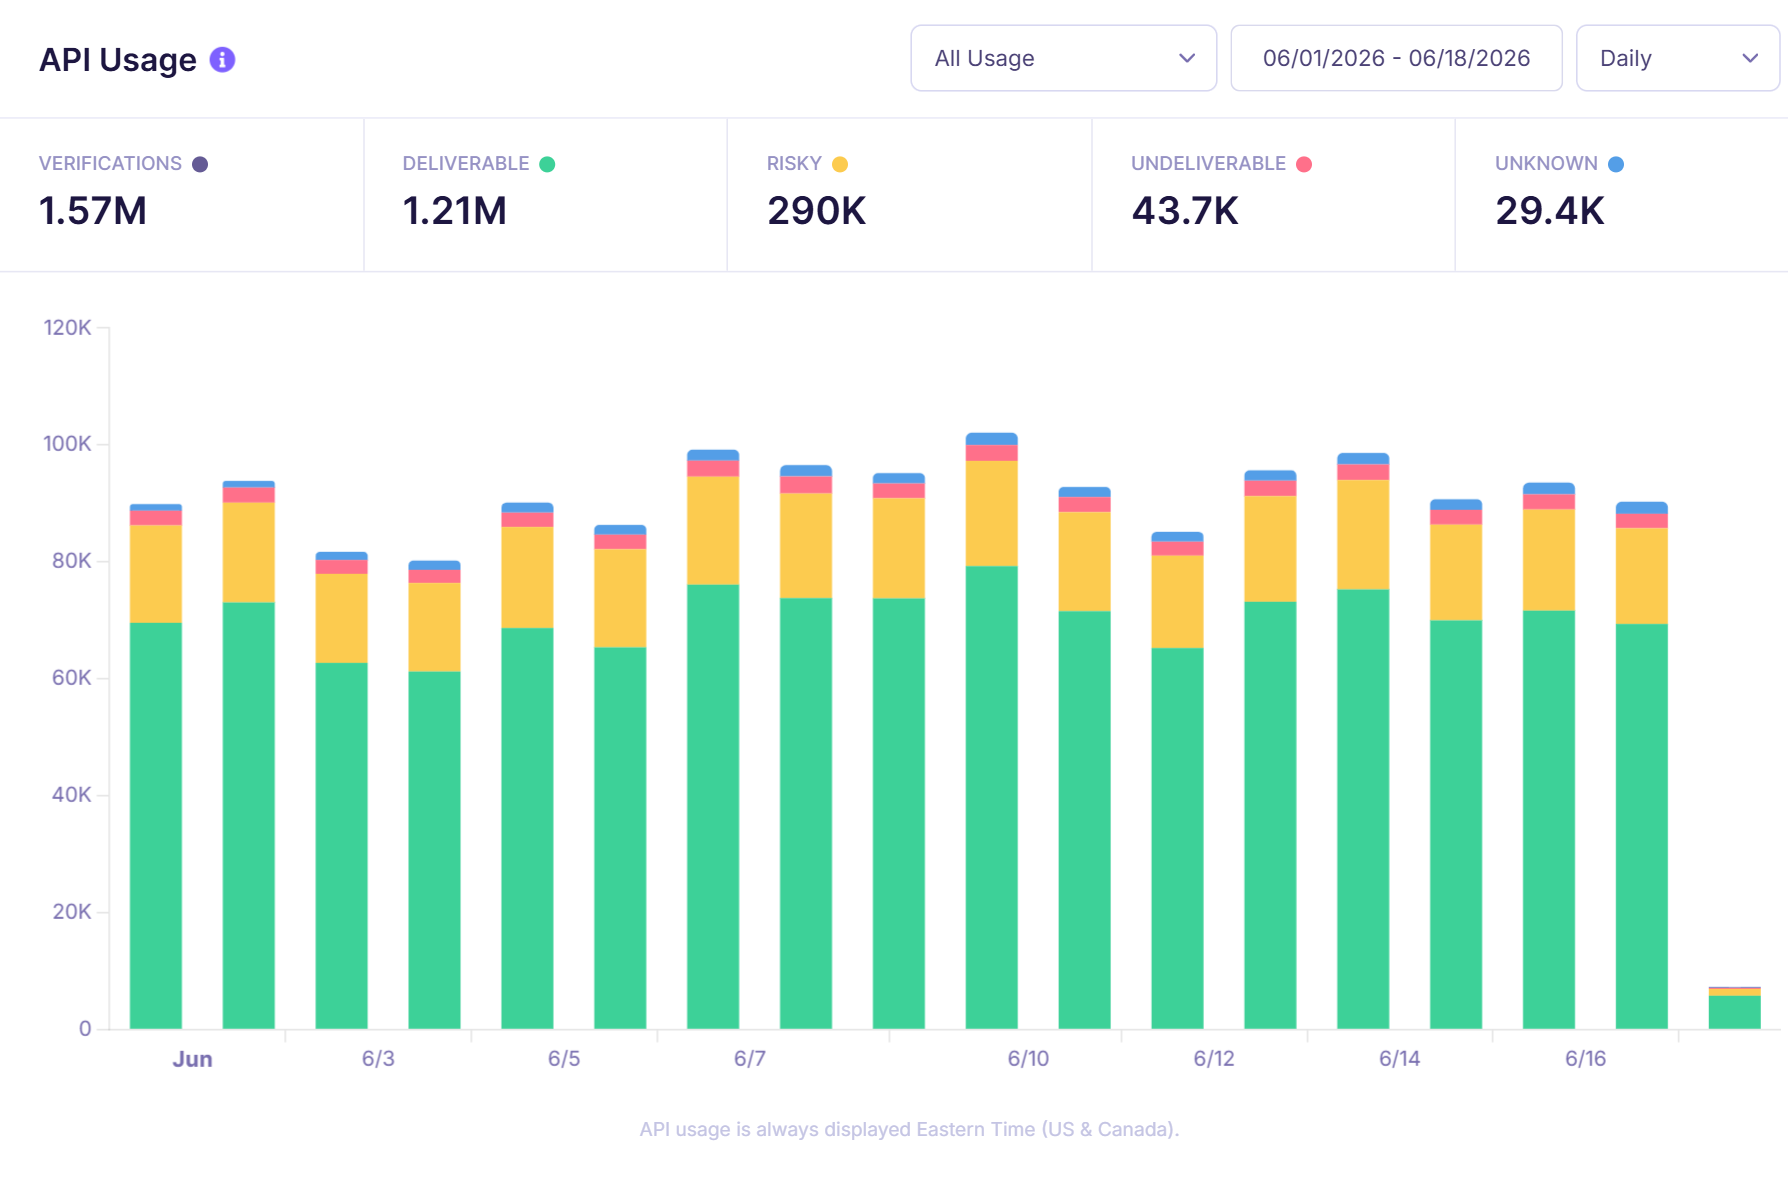Click the 6/7 x-axis label
The height and width of the screenshot is (1182, 1788).
point(750,1059)
